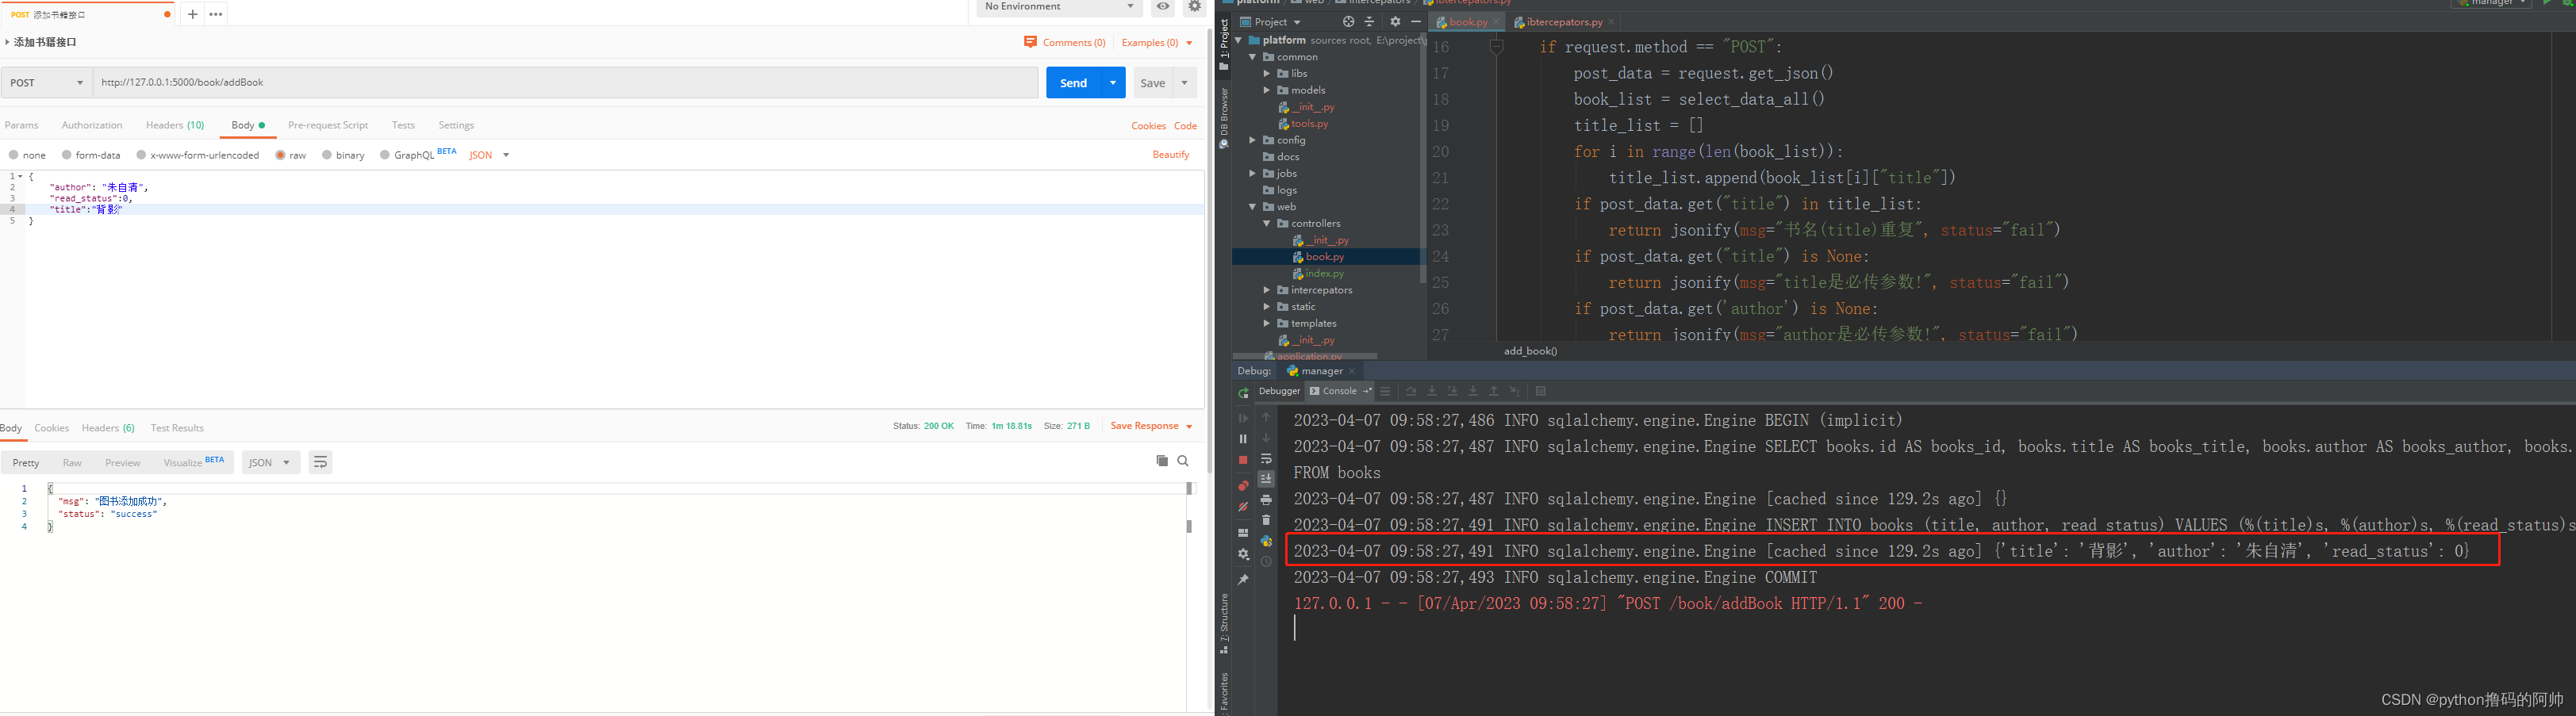Switch to the Params tab

point(22,125)
